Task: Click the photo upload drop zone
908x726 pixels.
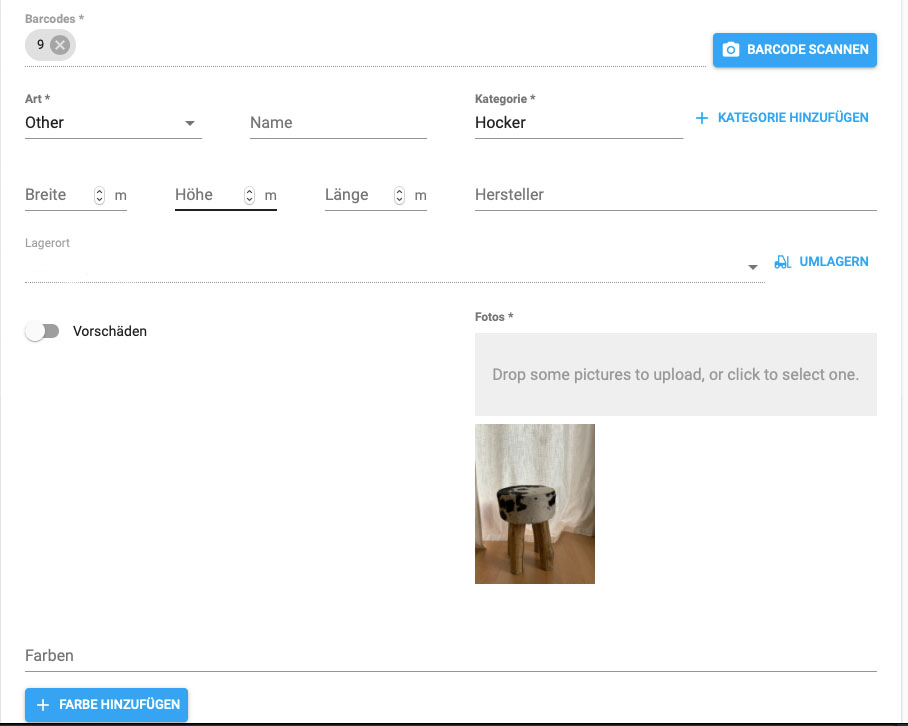Action: point(676,374)
